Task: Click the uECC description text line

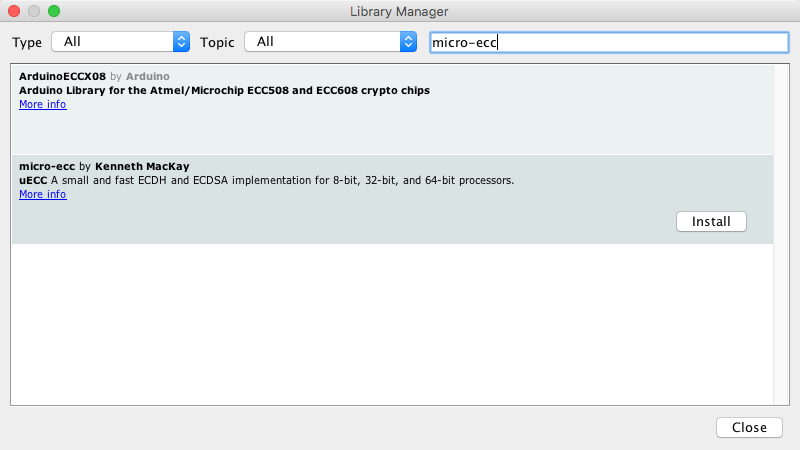Action: click(x=266, y=180)
